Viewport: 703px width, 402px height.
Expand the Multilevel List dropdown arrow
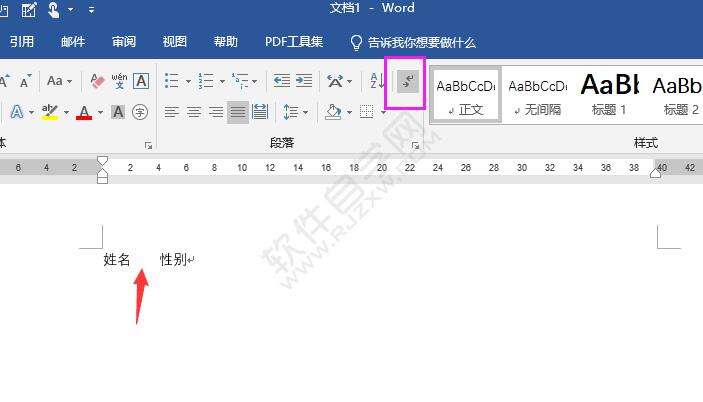coord(255,82)
